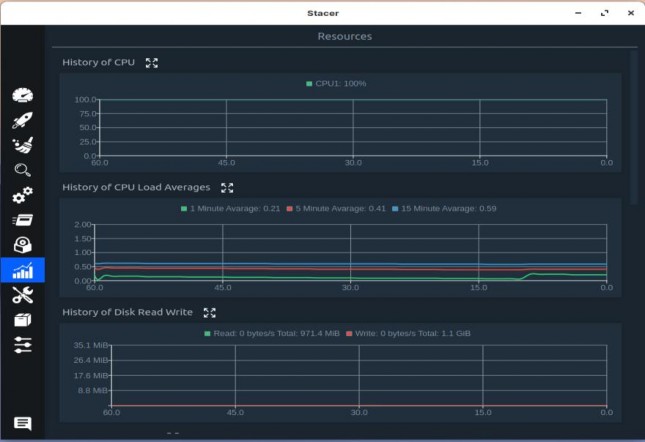Open Uninstaller disk icon

(23, 245)
